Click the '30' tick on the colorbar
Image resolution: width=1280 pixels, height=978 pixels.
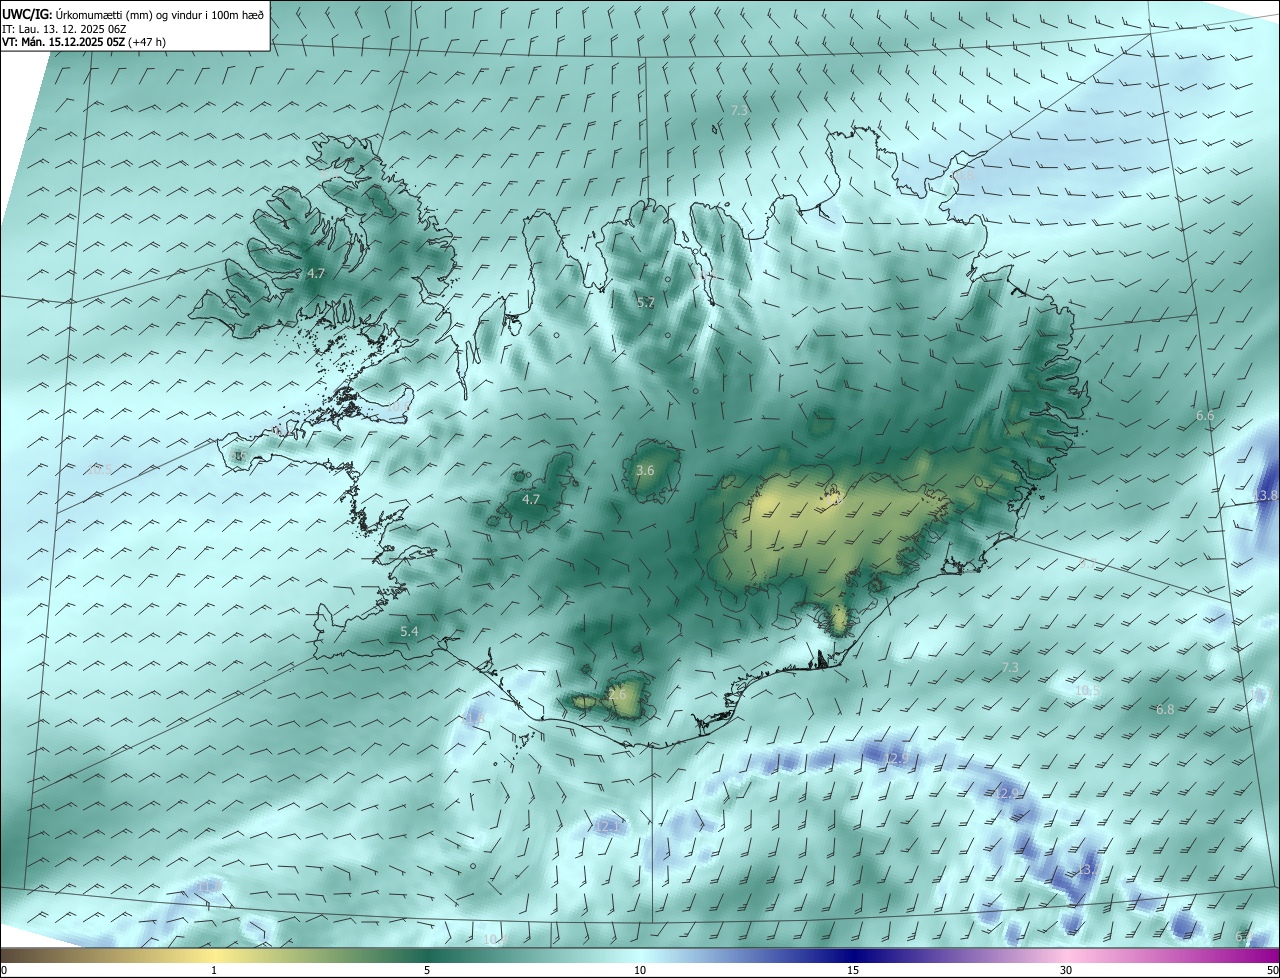1066,970
